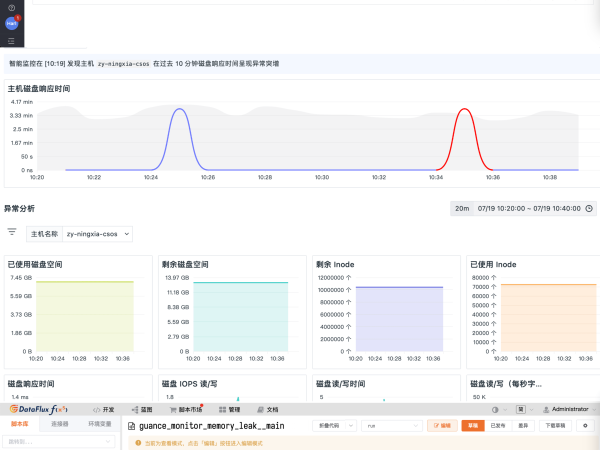This screenshot has width=600, height=450.
Task: Switch to the 环境变量 tab
Action: (100, 424)
